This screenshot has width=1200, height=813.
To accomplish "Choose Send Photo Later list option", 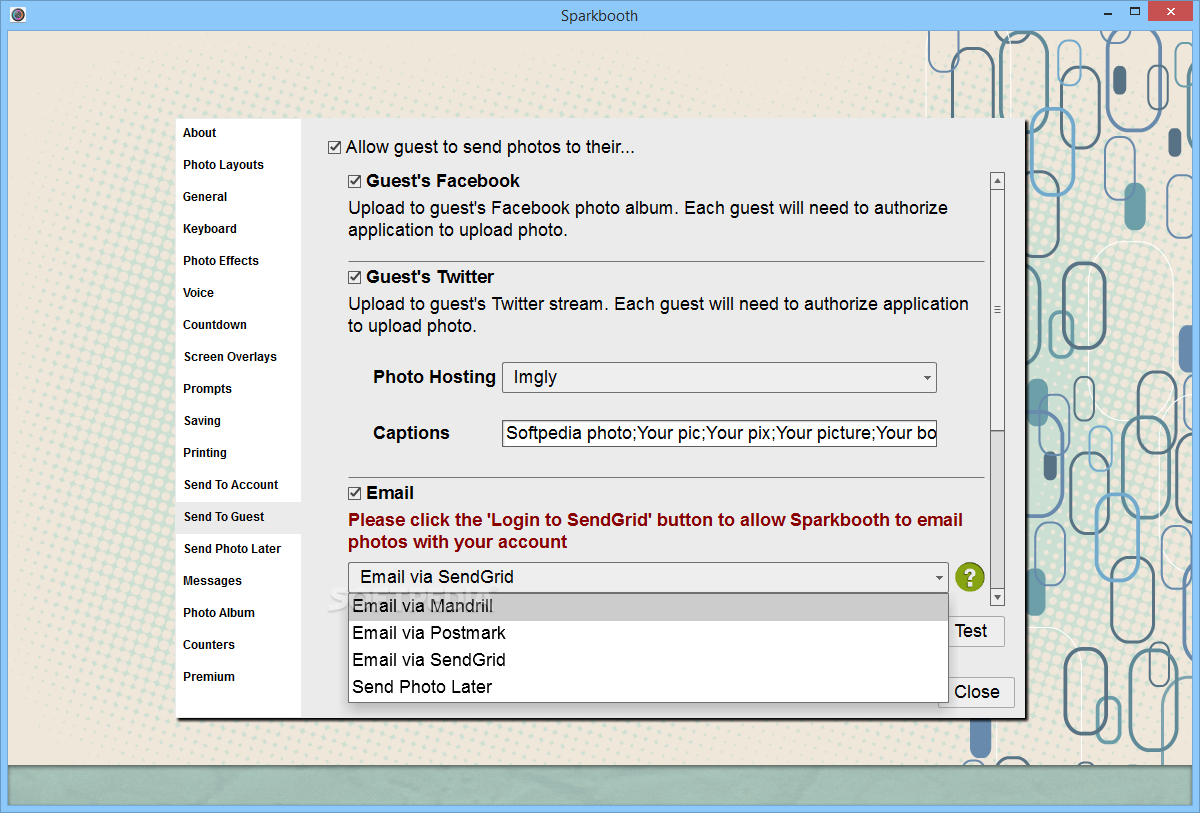I will (x=648, y=687).
